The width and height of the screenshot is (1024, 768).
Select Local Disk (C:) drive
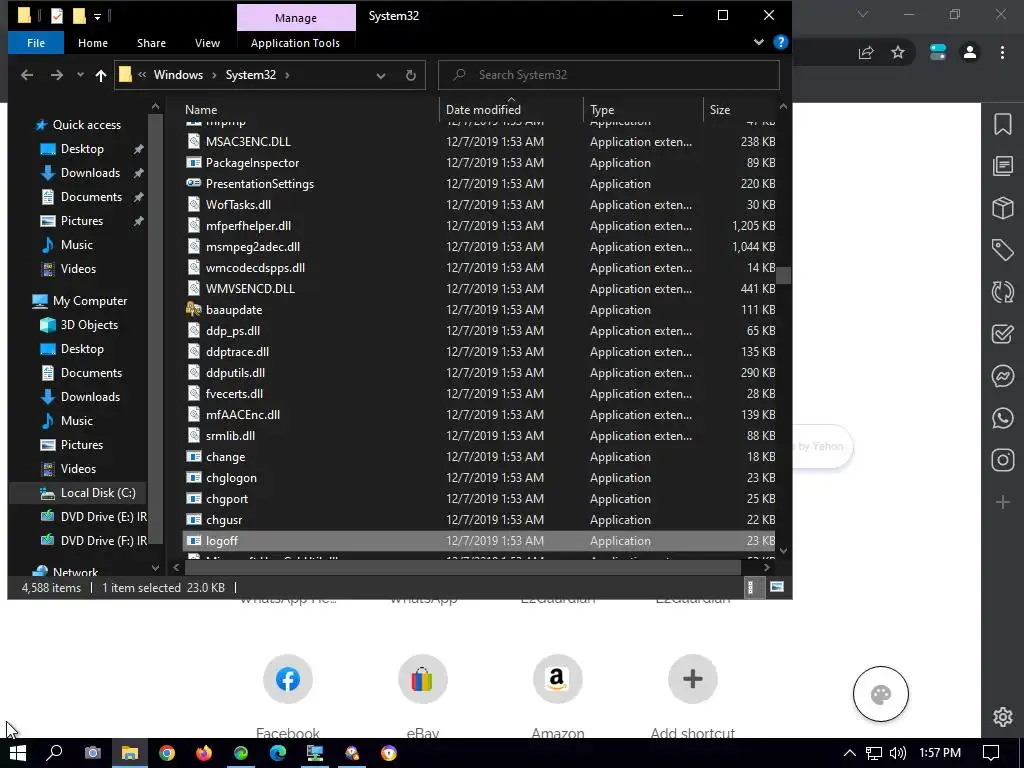(x=98, y=493)
